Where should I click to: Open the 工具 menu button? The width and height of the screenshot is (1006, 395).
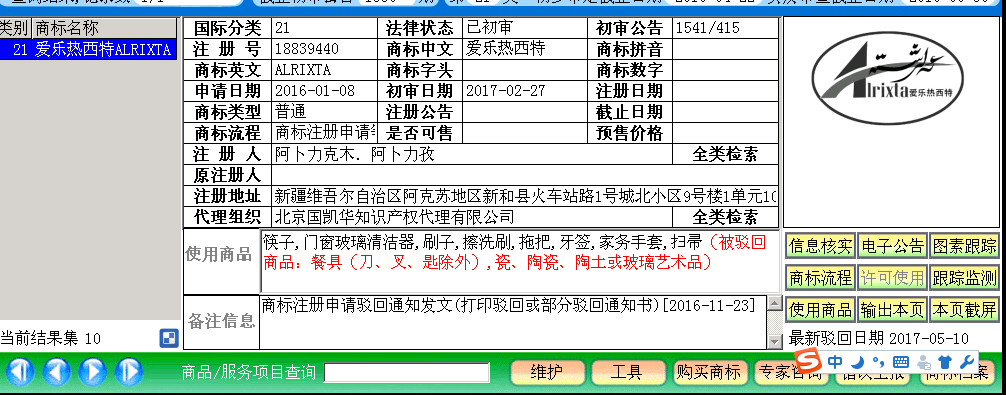coord(627,372)
